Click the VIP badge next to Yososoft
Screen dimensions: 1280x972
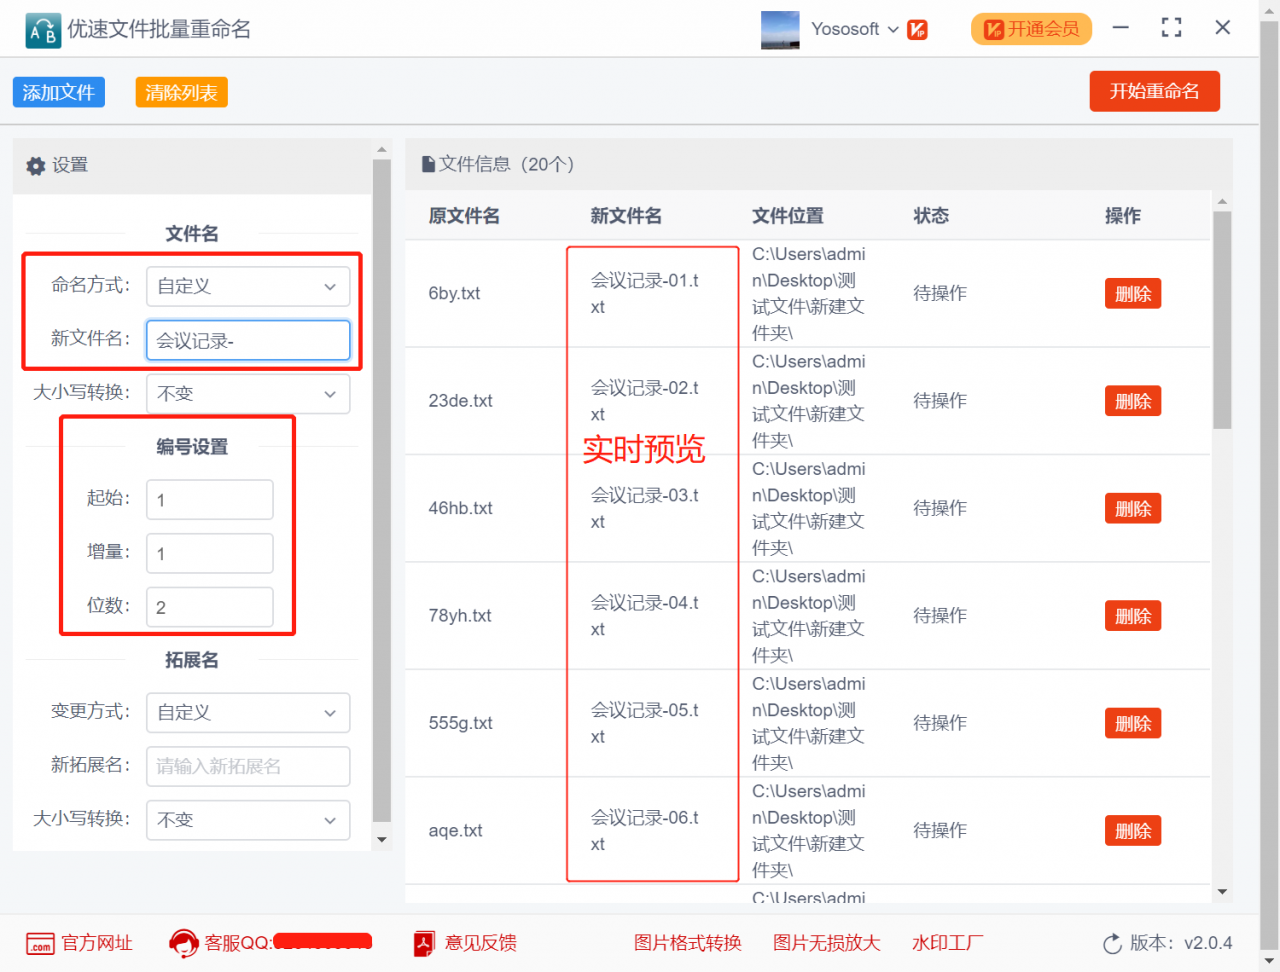click(916, 29)
